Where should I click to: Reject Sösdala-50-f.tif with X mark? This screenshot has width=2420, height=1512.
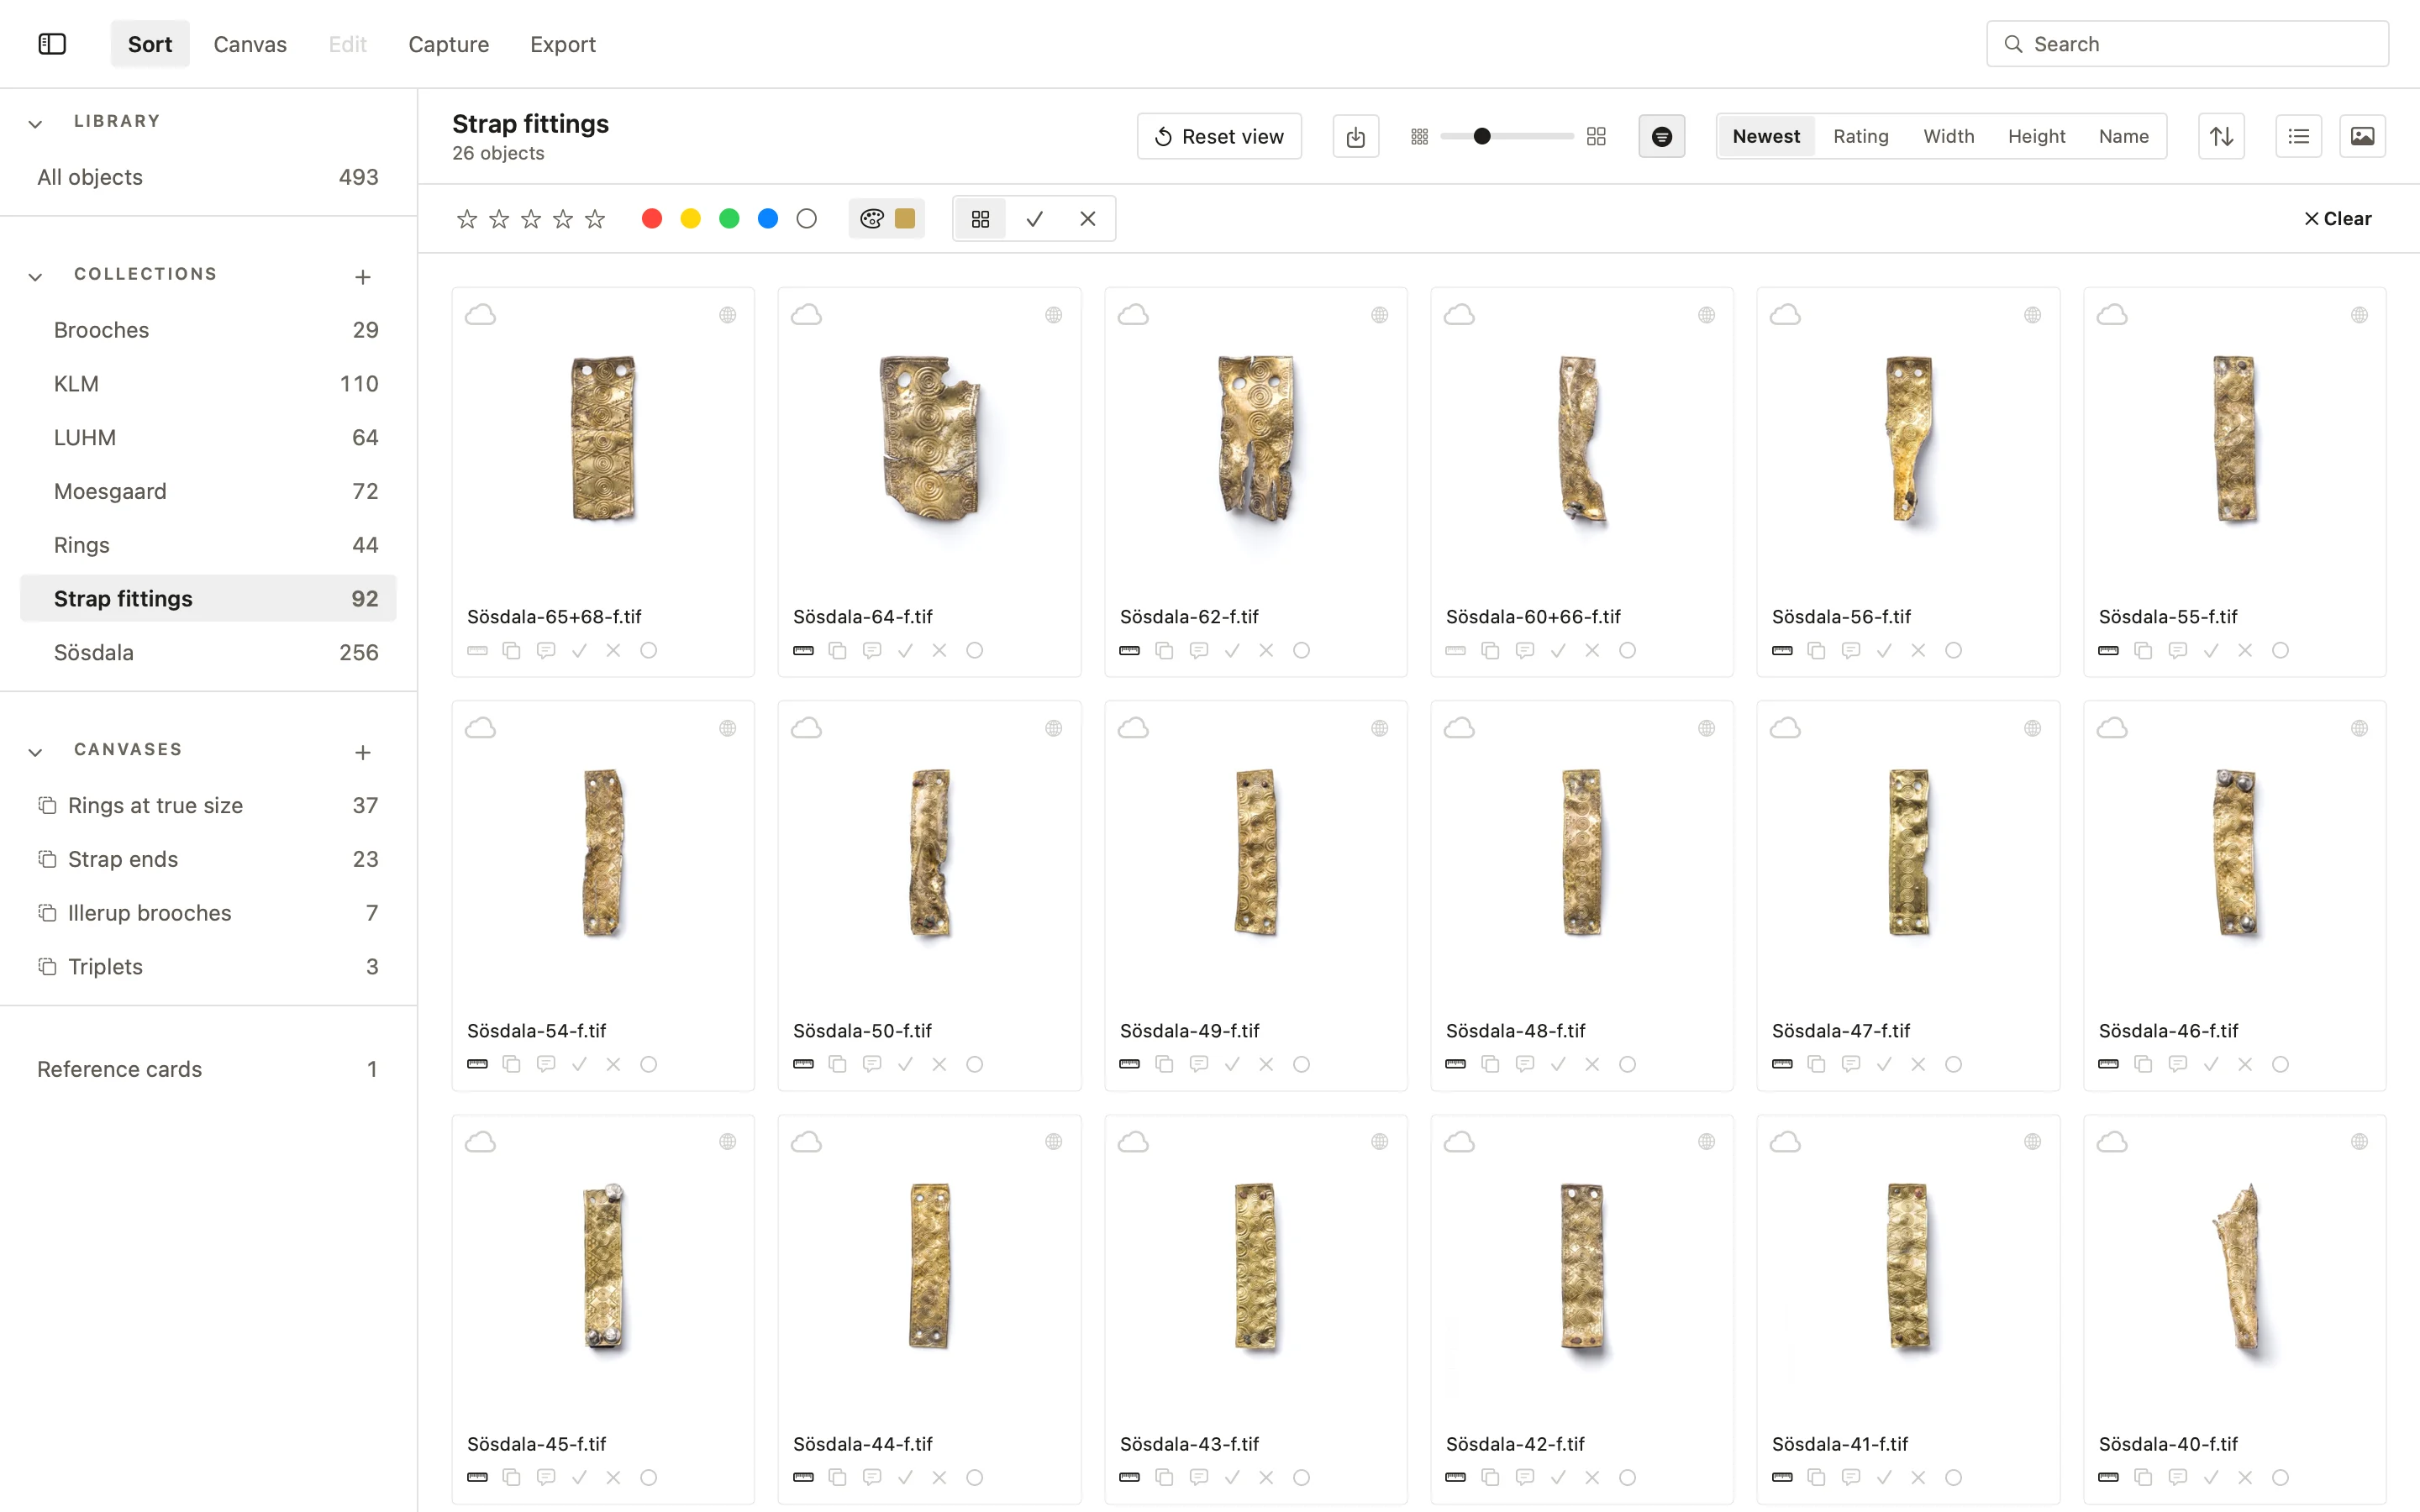939,1064
